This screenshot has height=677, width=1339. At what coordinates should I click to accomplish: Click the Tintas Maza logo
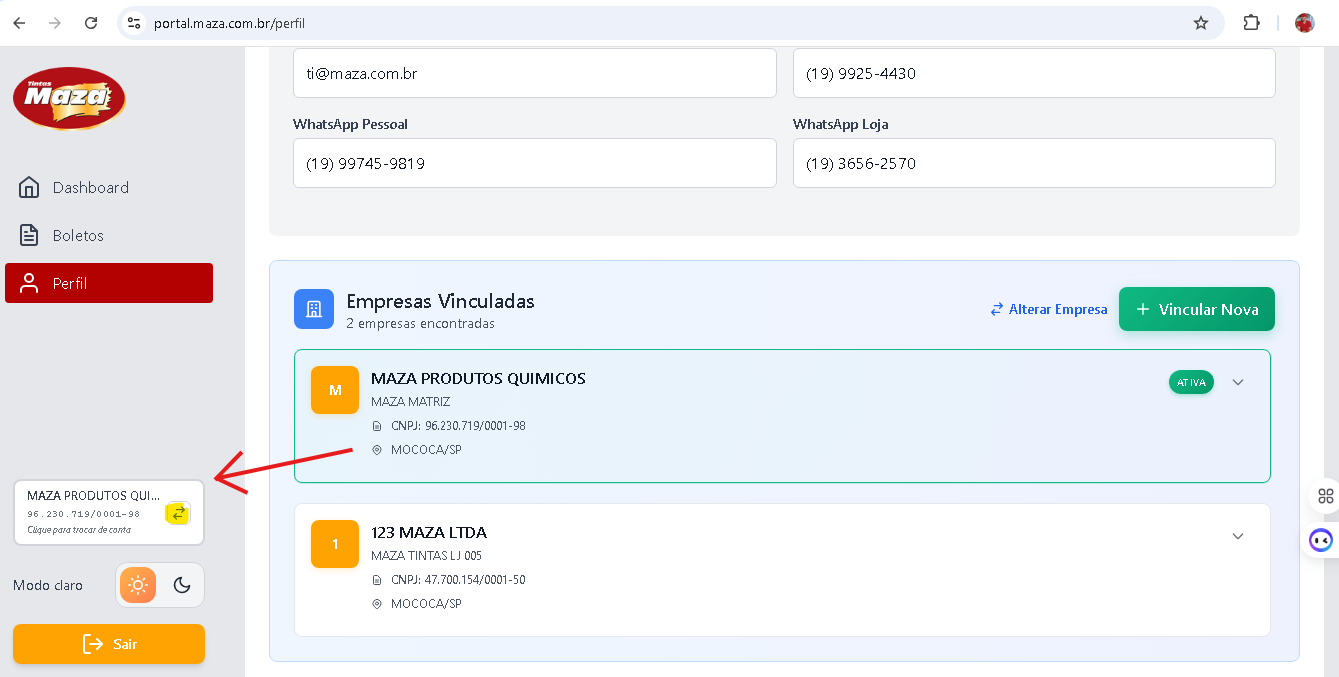pyautogui.click(x=69, y=98)
